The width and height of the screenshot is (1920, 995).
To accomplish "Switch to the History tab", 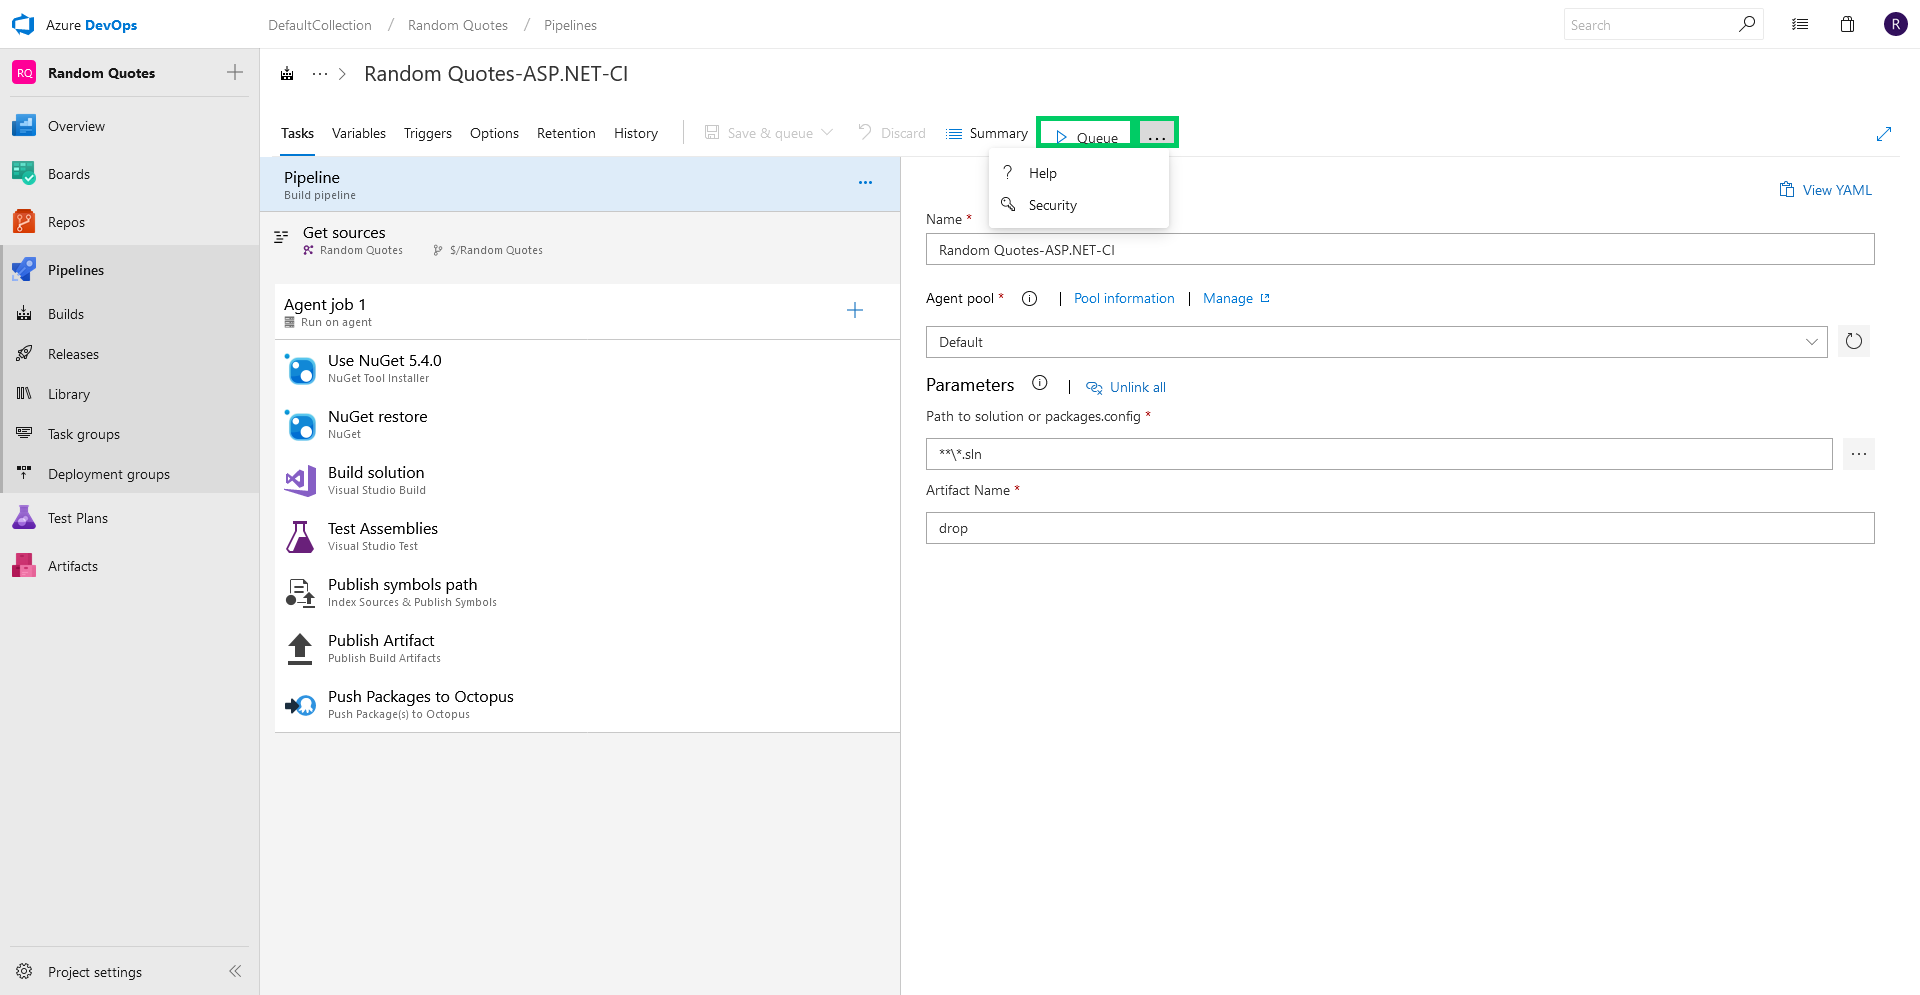I will pos(636,133).
